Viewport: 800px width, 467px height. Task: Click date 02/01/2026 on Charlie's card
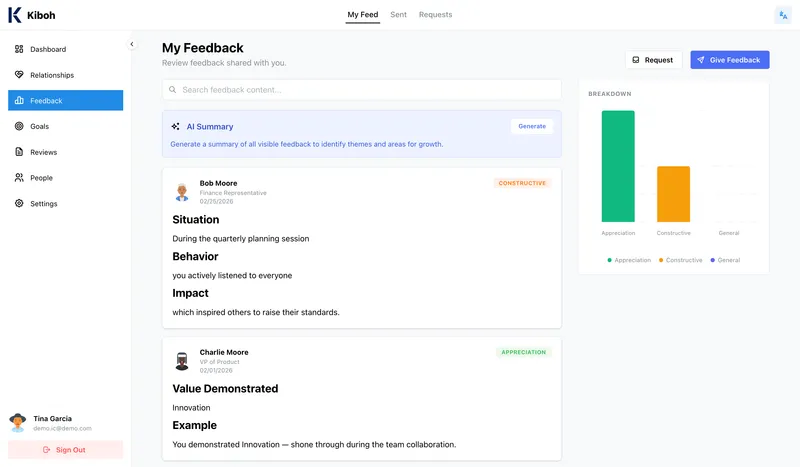point(216,371)
